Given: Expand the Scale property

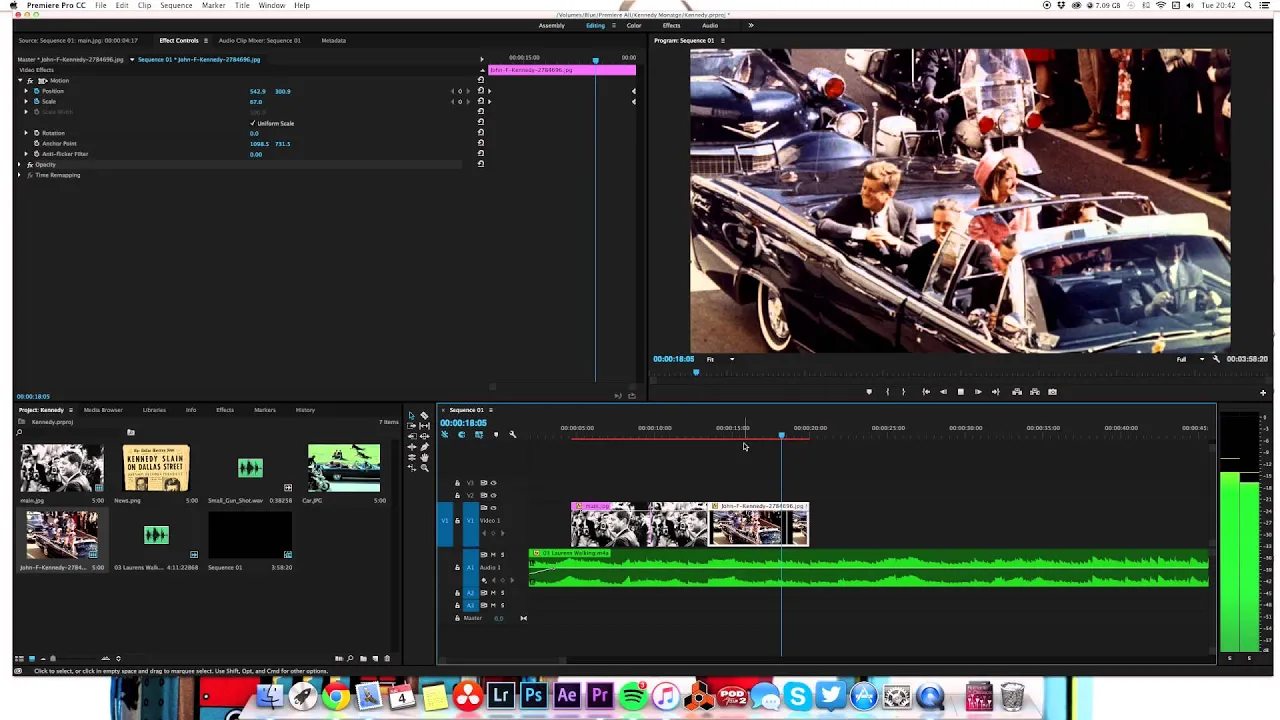Looking at the screenshot, I should (26, 101).
